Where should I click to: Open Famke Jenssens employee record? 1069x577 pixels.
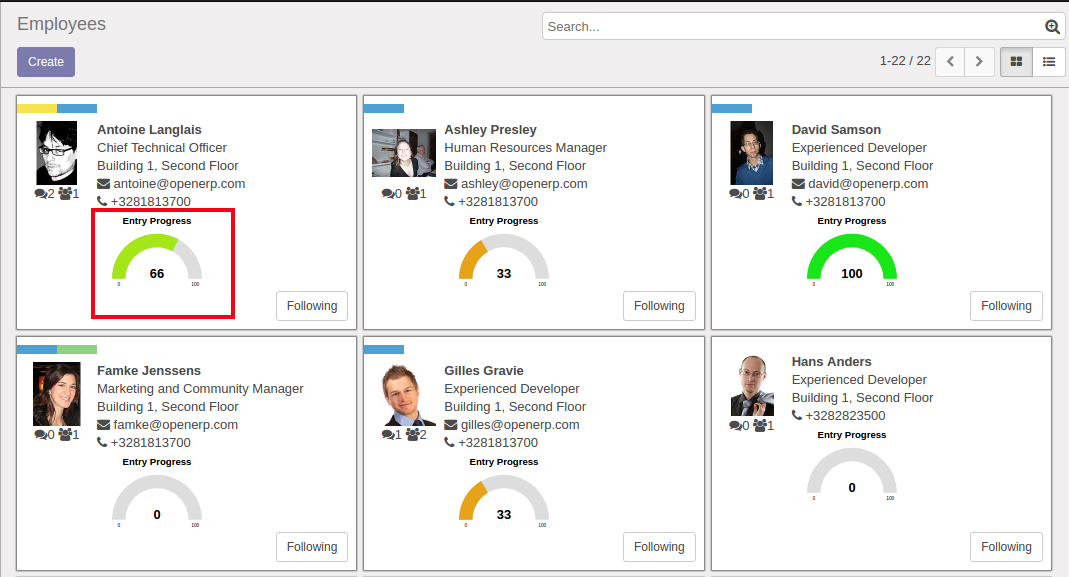click(x=148, y=371)
